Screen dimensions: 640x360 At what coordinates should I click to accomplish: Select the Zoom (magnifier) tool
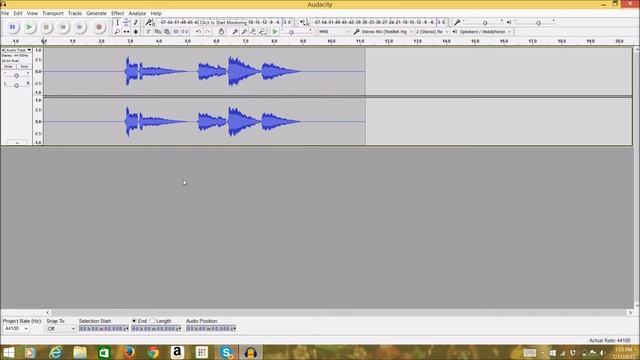(x=117, y=32)
